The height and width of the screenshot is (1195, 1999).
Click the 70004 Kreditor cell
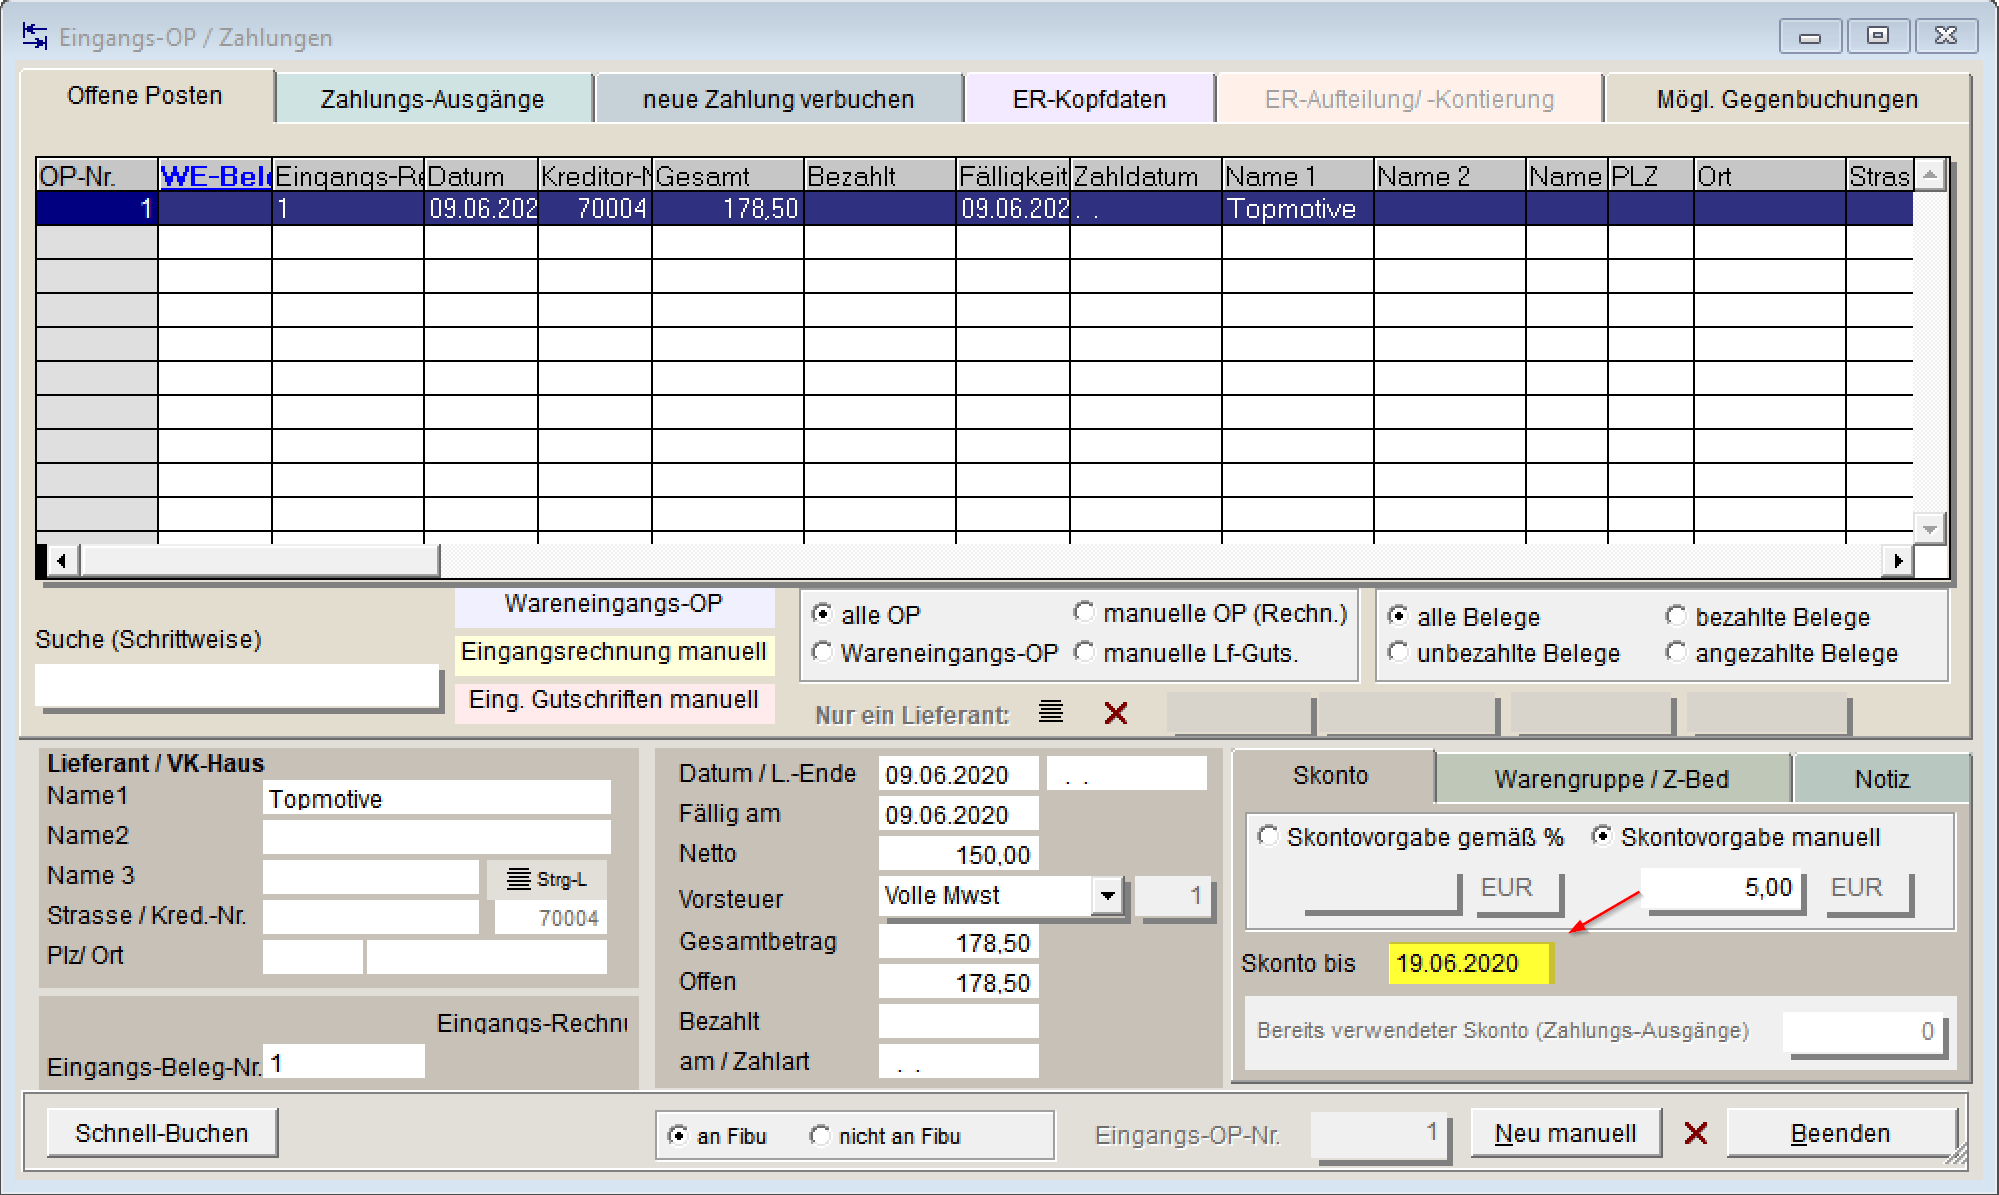point(595,208)
